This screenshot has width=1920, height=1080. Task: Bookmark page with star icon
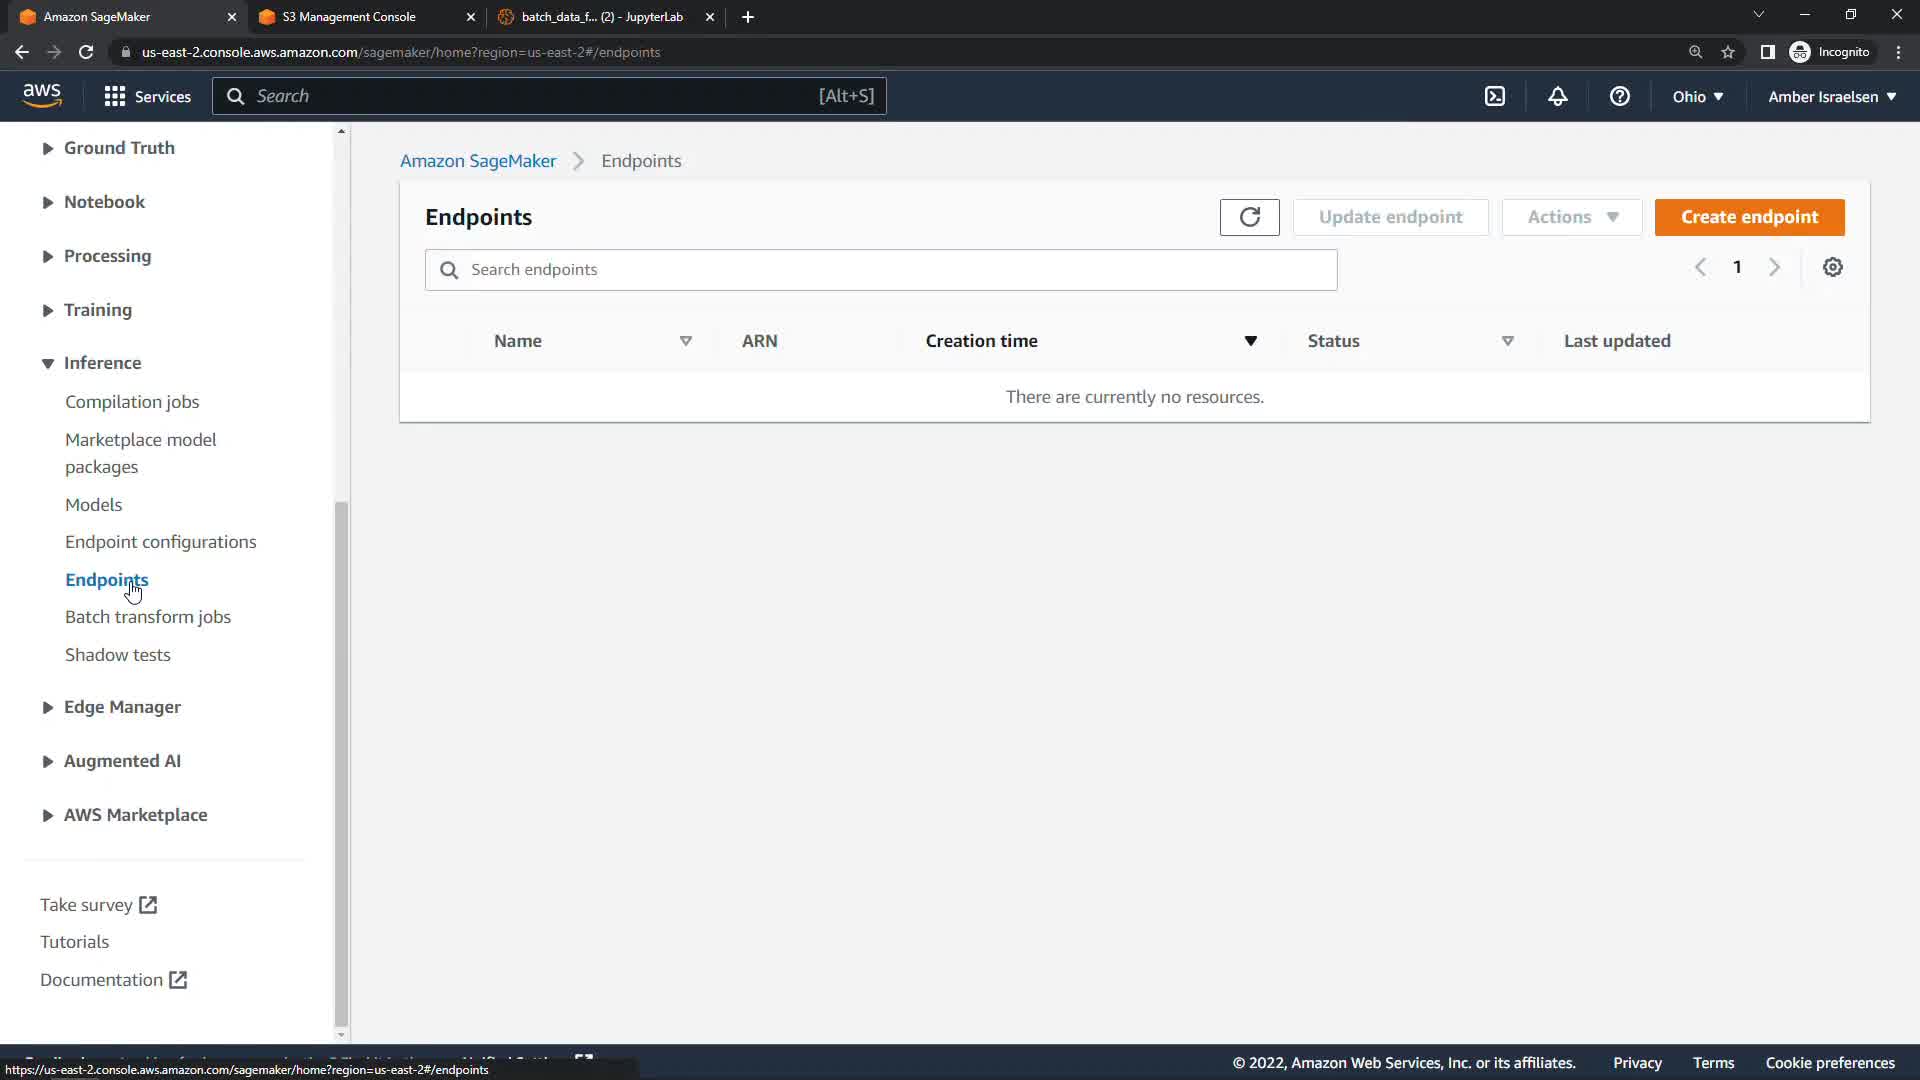(x=1727, y=52)
